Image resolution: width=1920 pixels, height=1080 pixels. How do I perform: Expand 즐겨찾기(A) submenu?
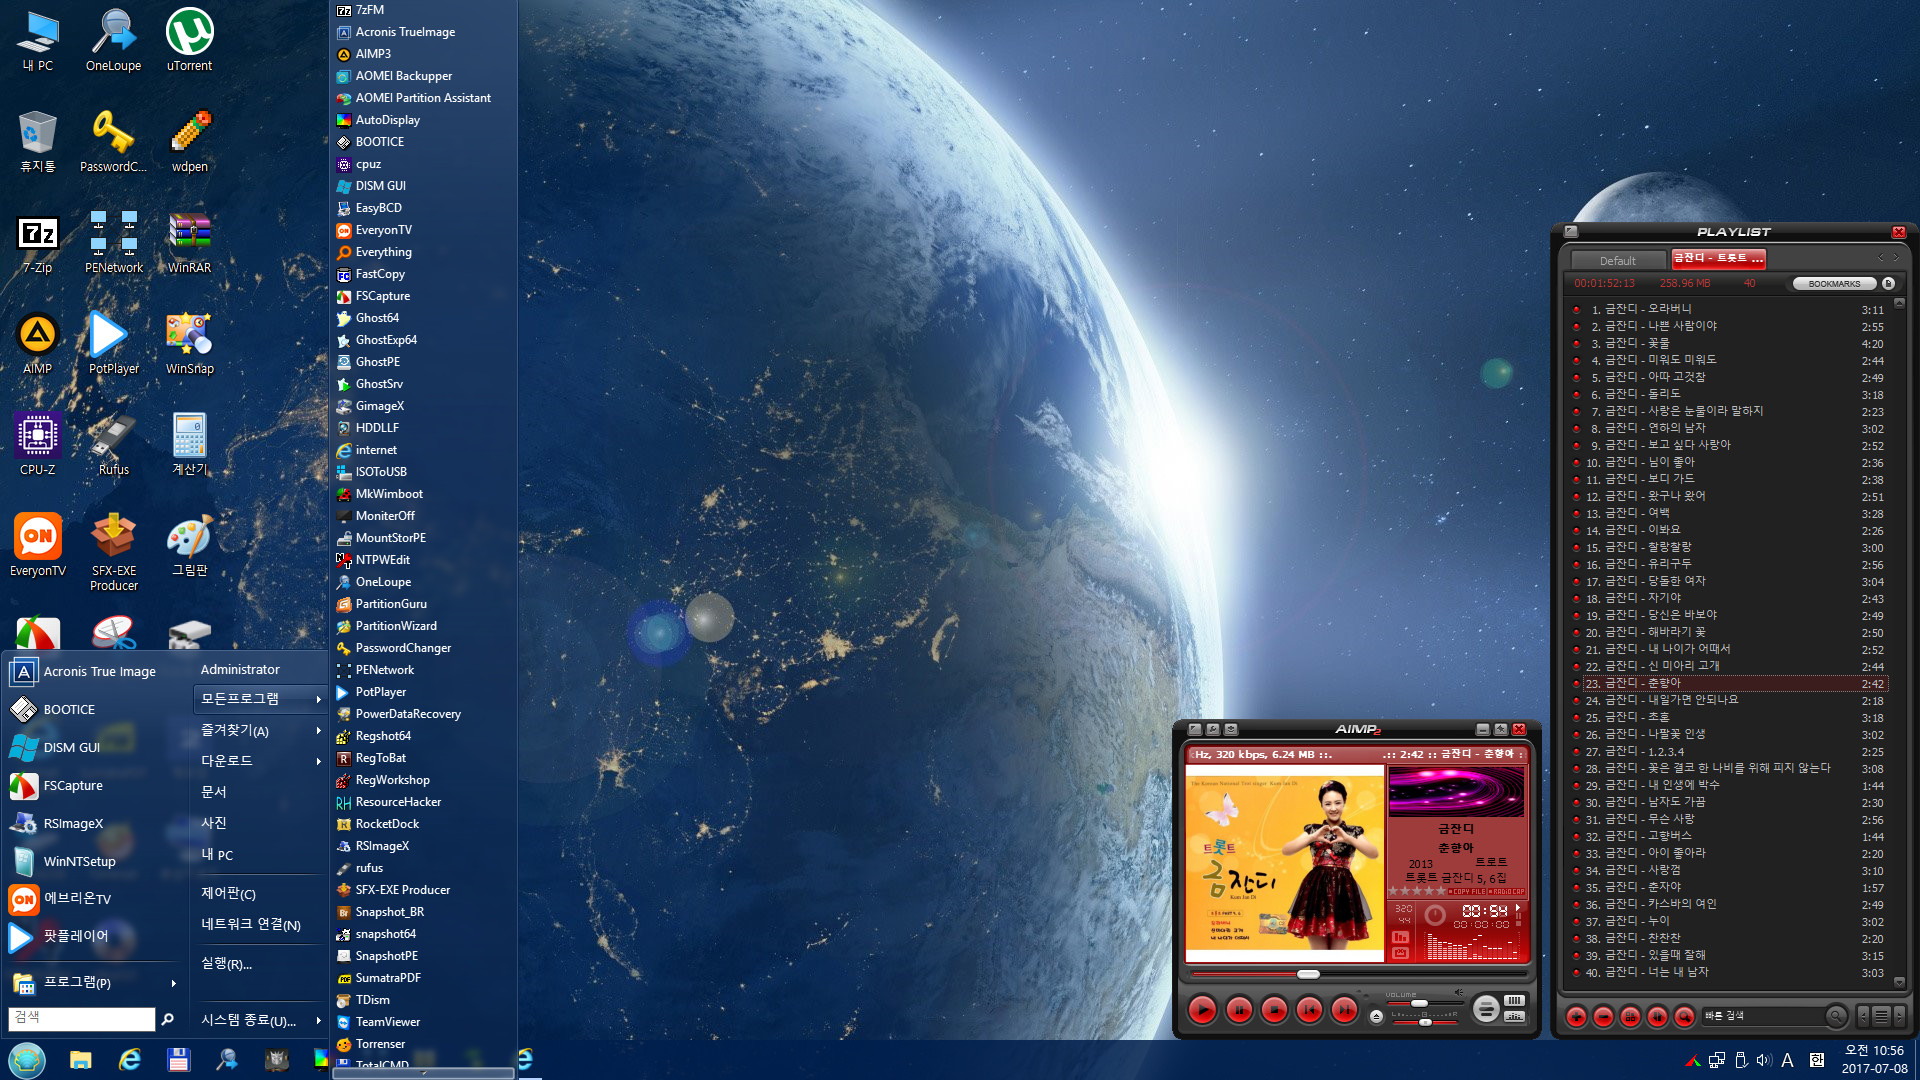260,731
